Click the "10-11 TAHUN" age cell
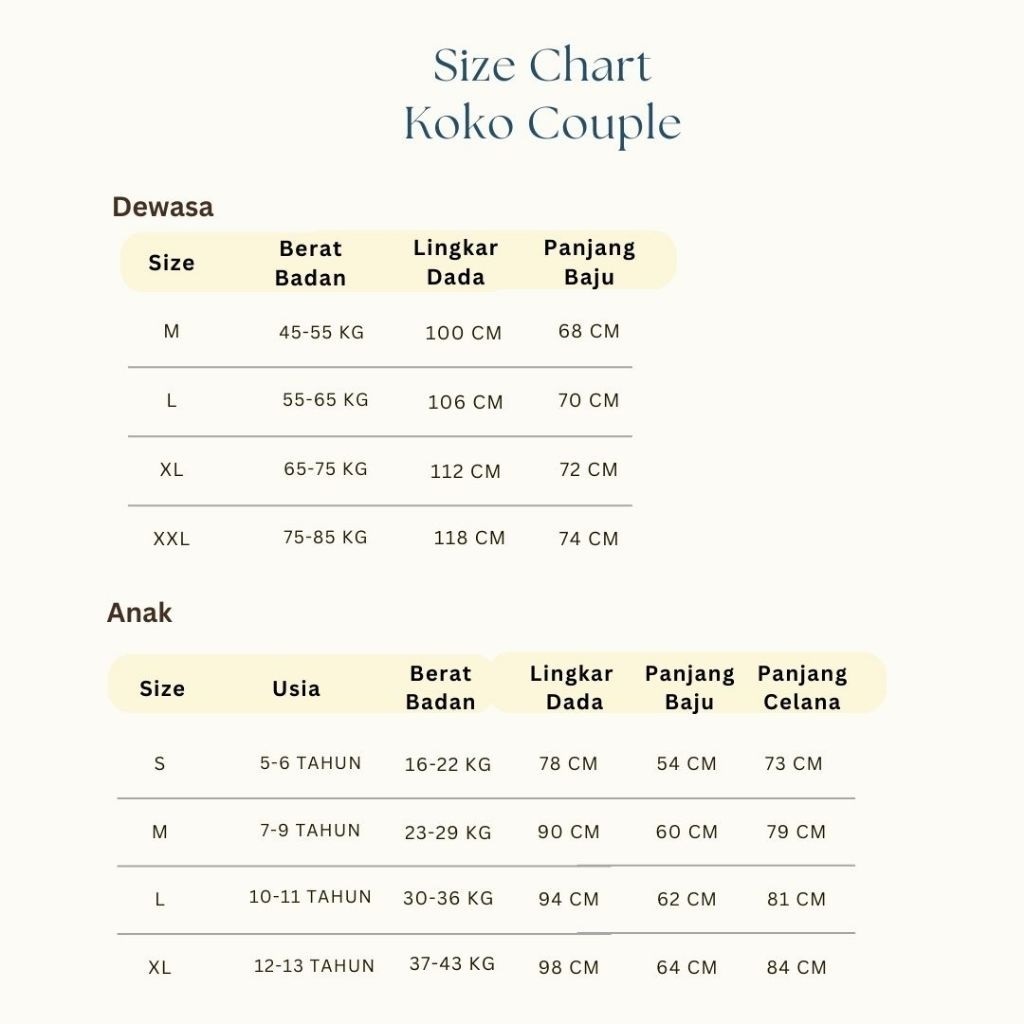This screenshot has width=1024, height=1024. pos(310,897)
